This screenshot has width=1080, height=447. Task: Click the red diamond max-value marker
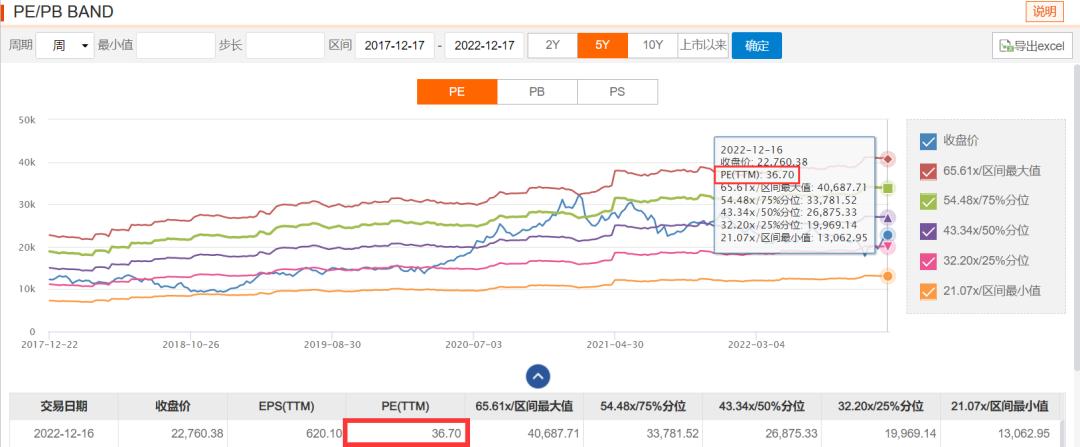pos(888,159)
